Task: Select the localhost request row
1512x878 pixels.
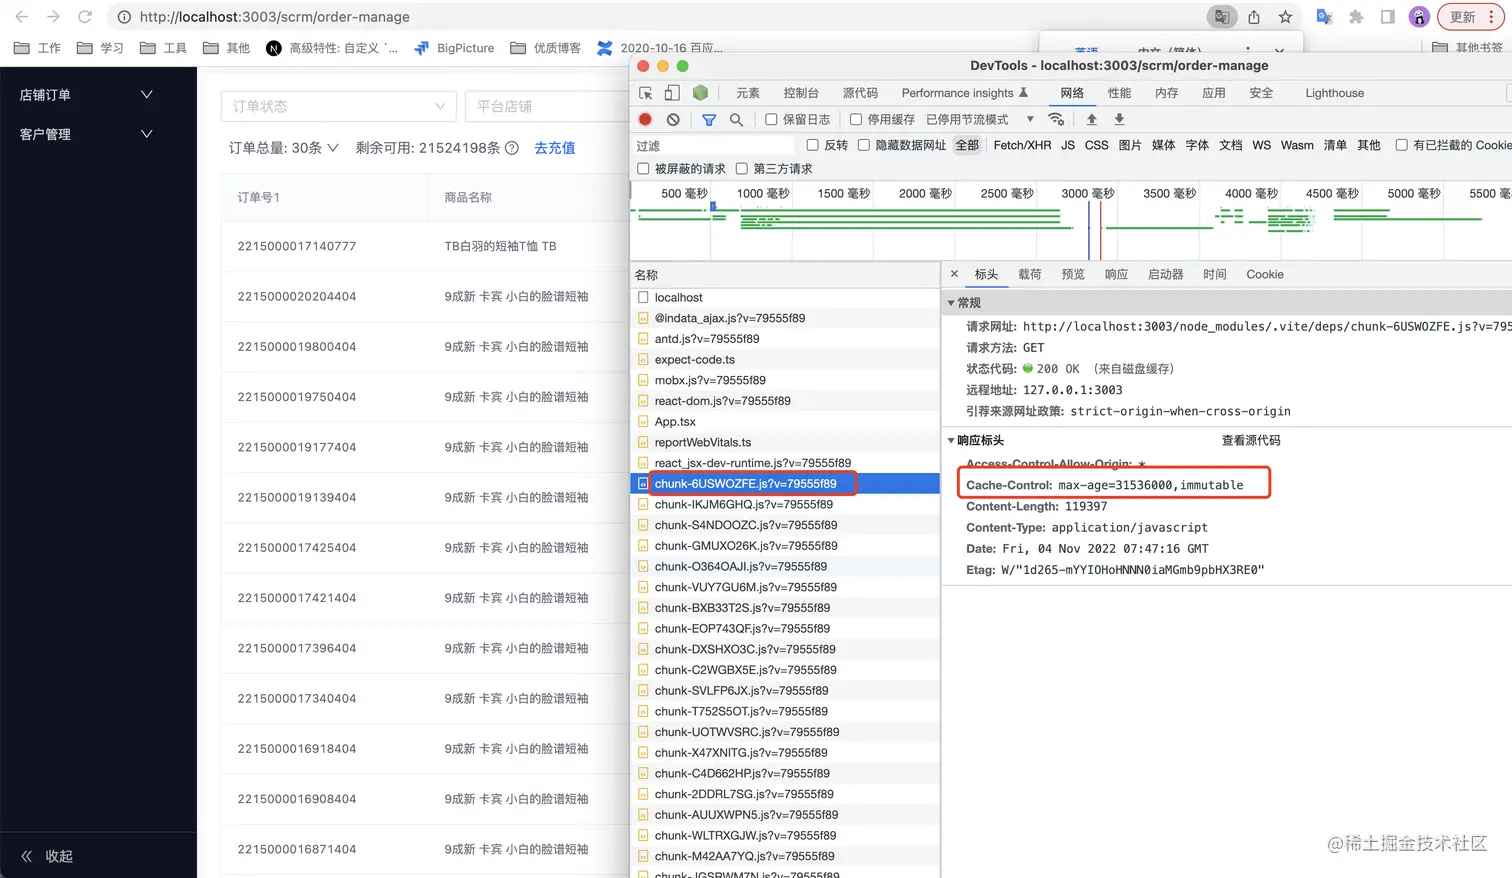Action: (785, 298)
